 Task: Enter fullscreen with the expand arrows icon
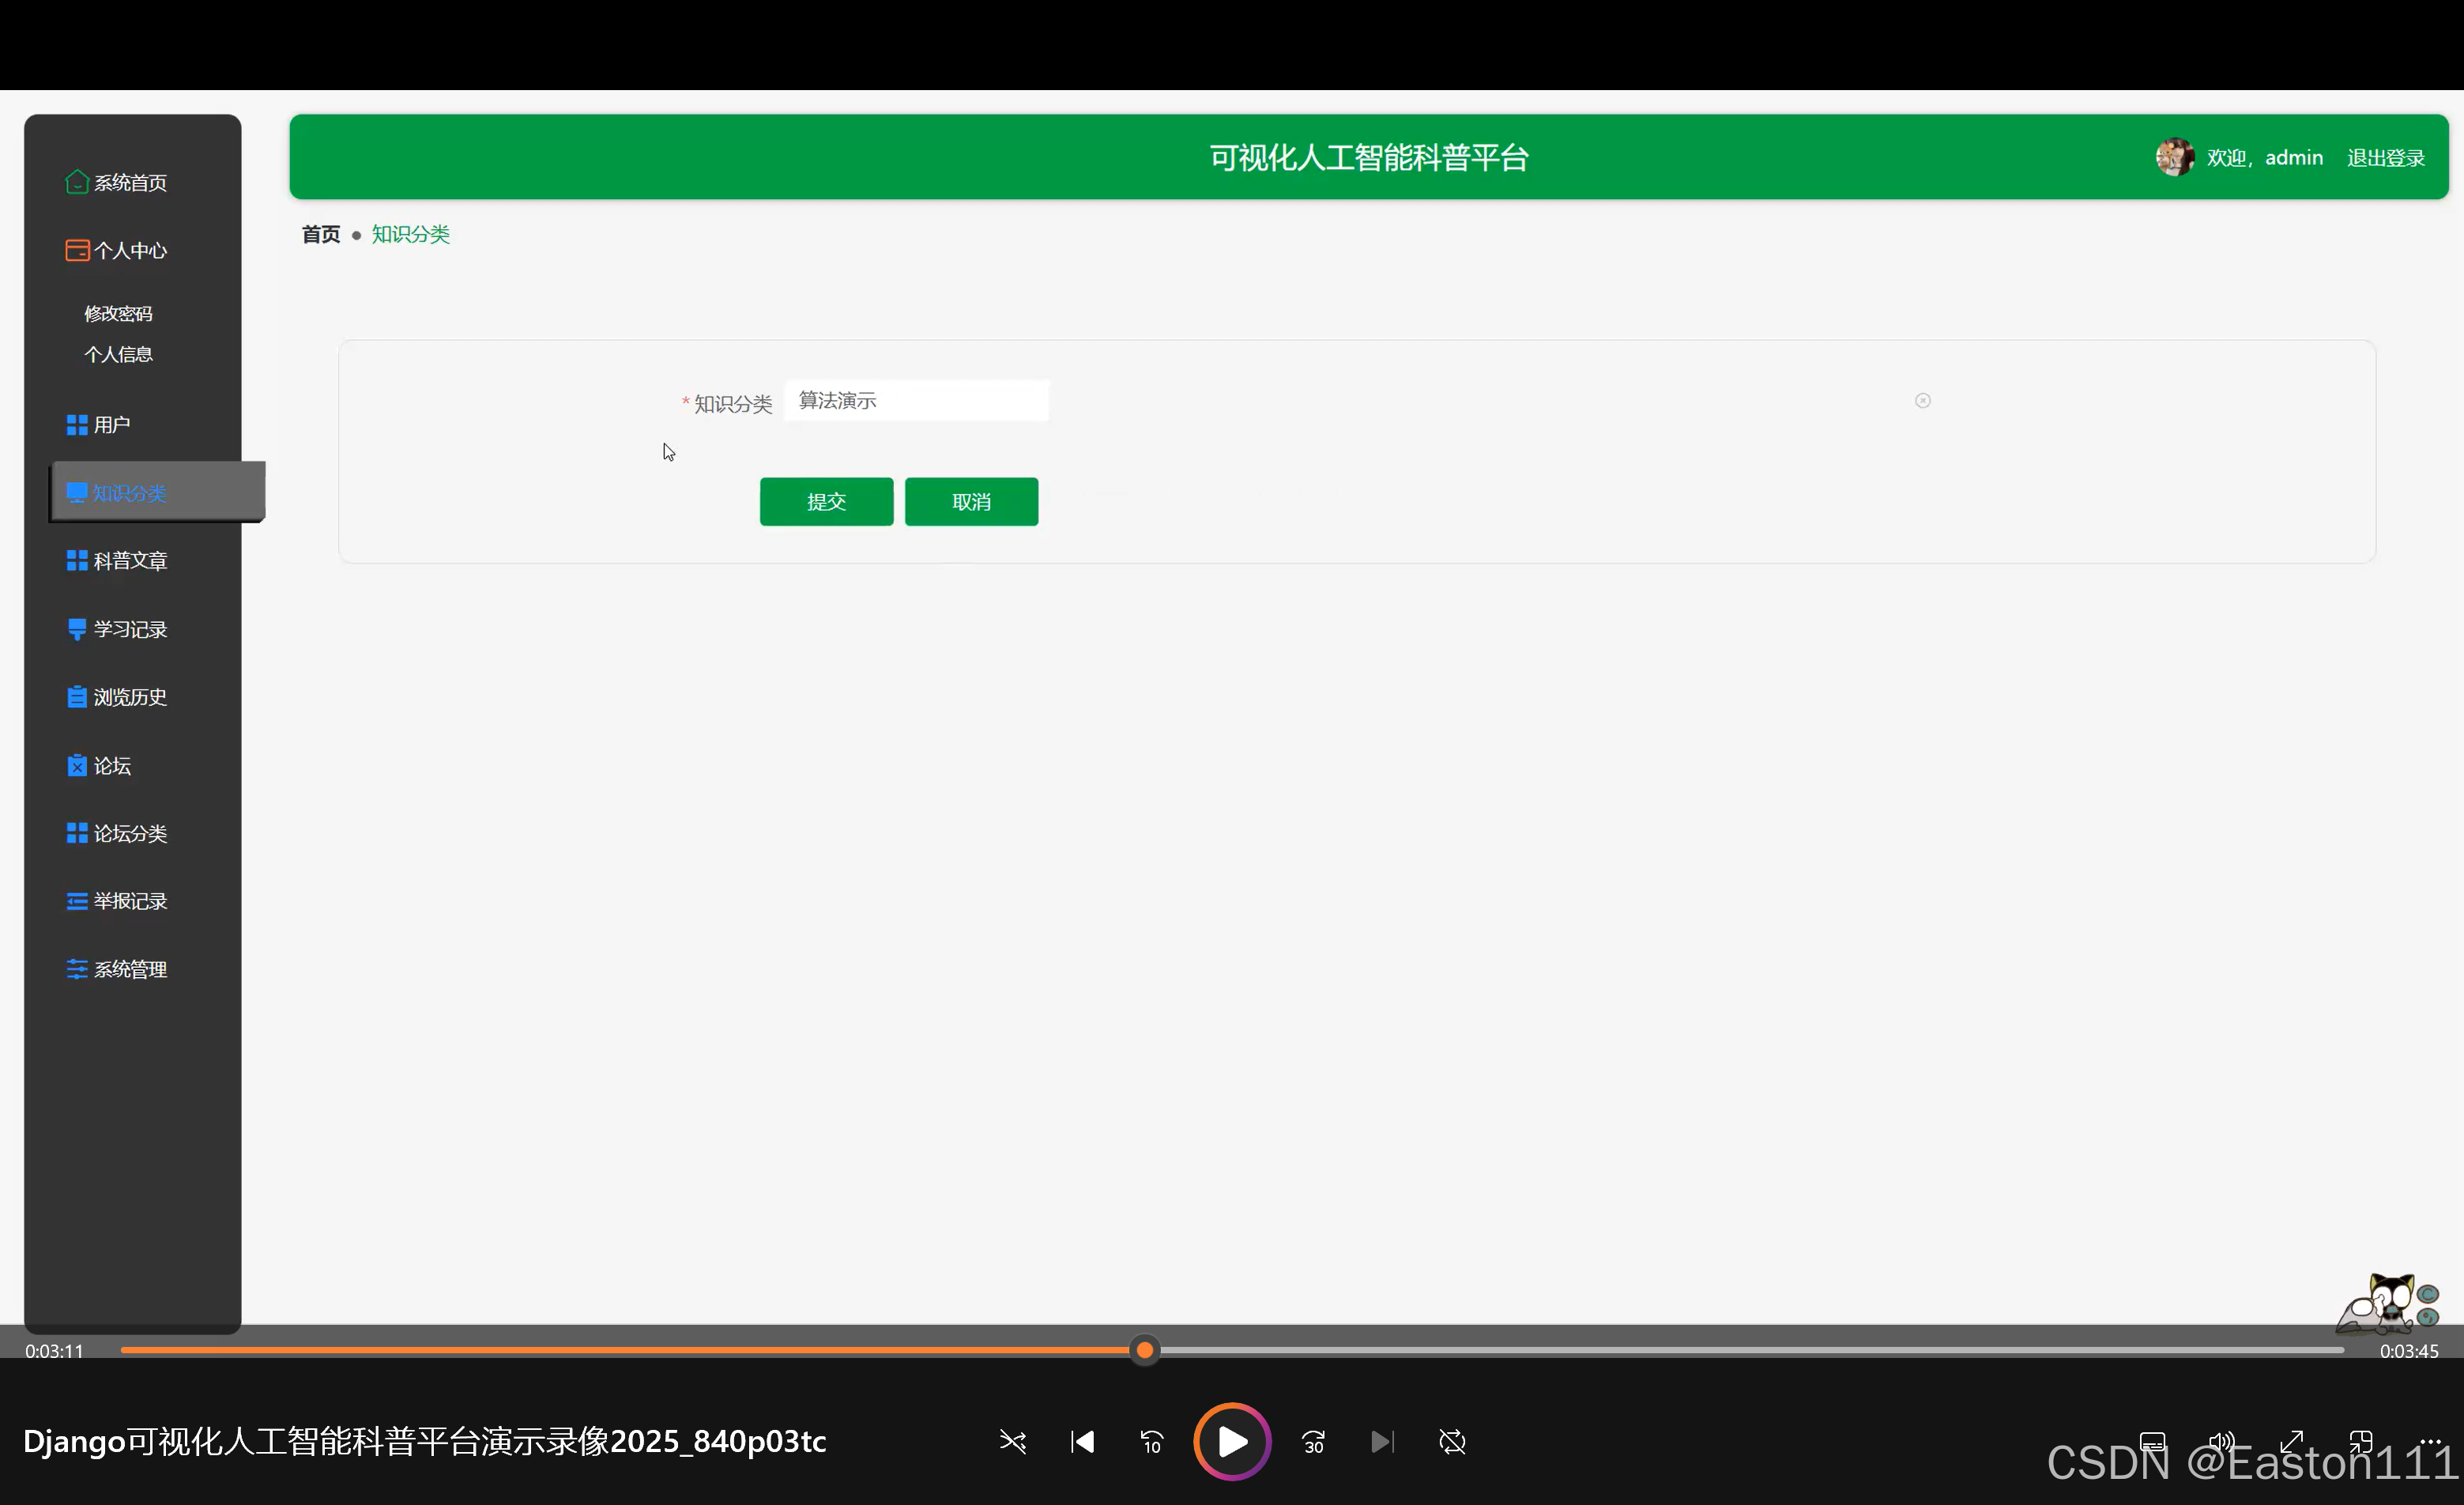[2291, 1441]
